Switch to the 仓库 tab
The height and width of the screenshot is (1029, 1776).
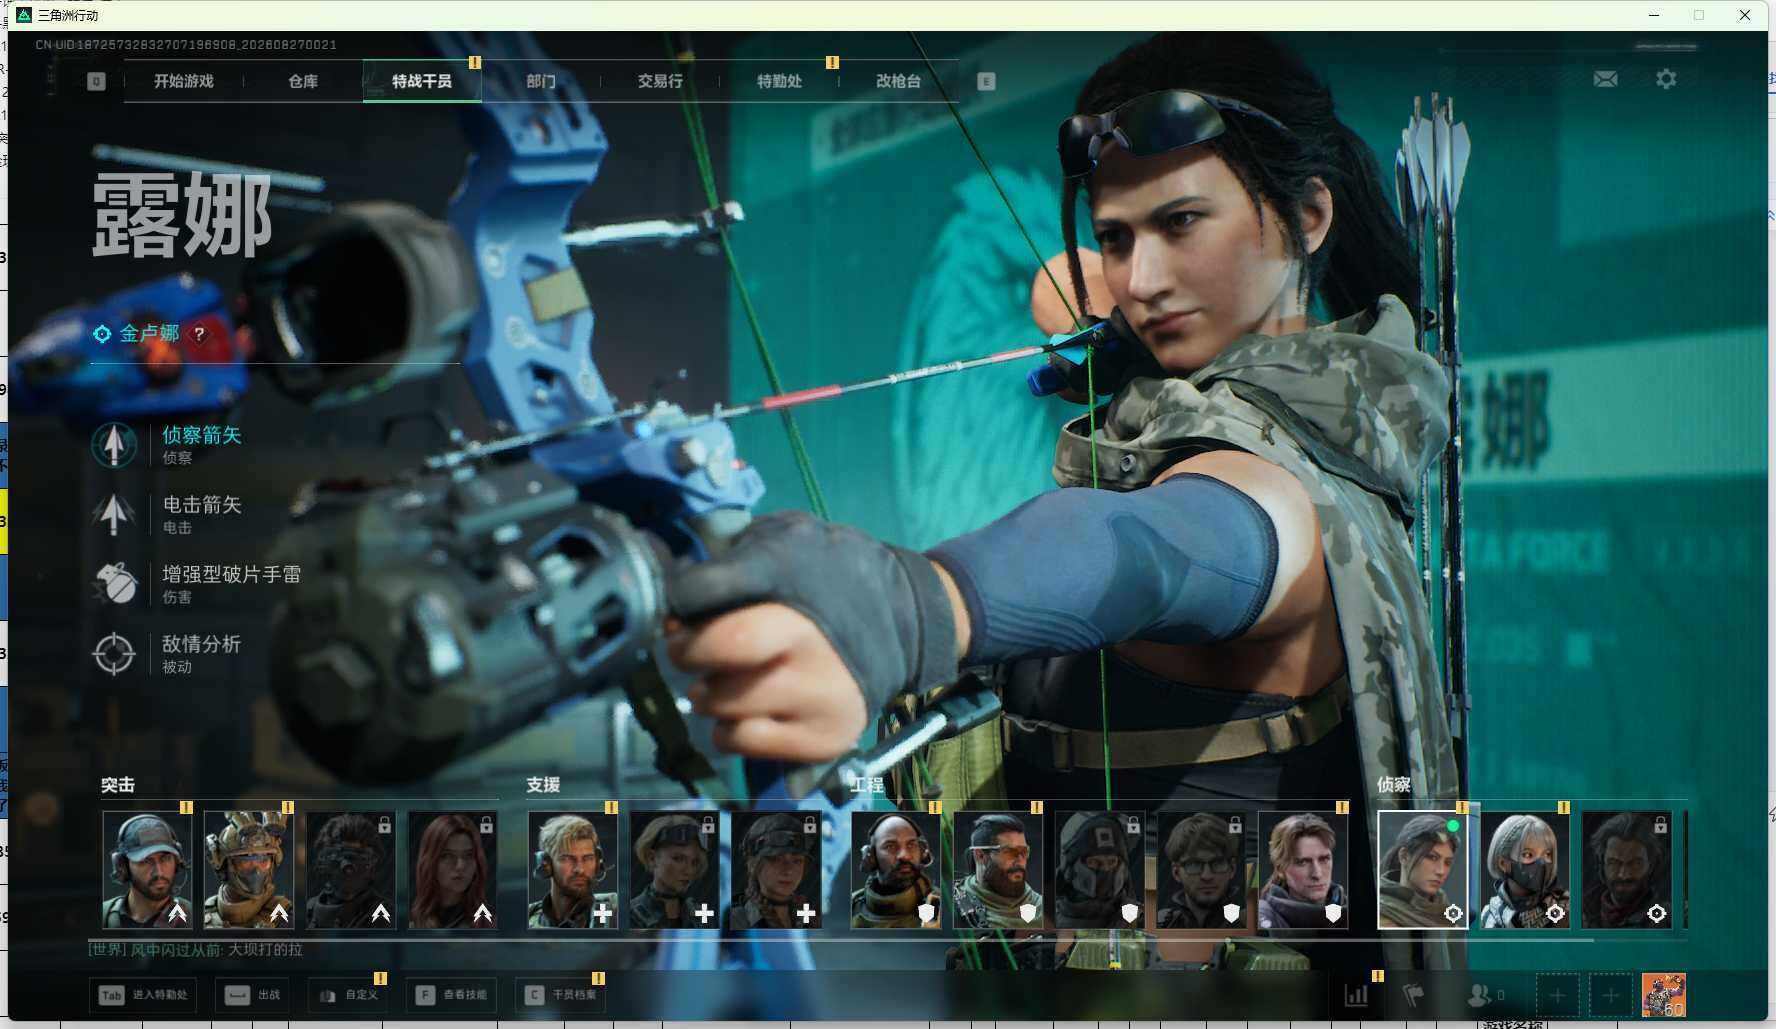[x=303, y=81]
